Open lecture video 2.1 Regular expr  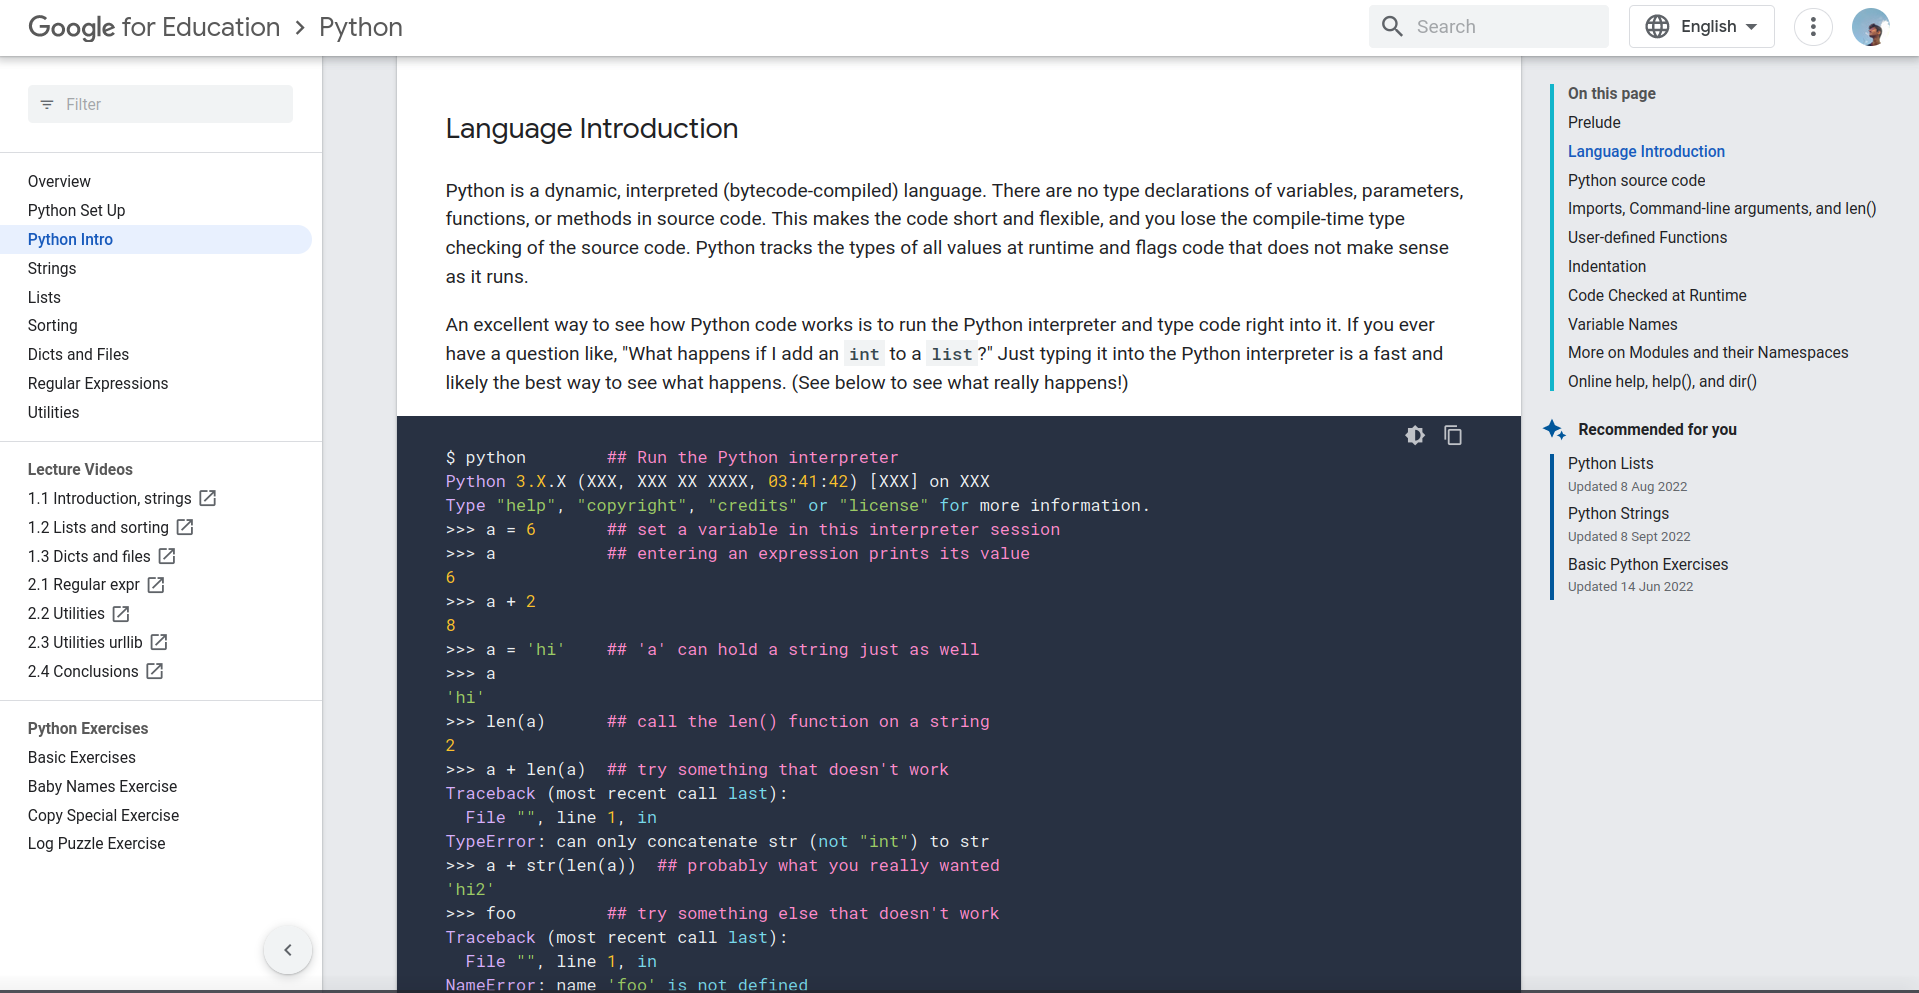84,585
